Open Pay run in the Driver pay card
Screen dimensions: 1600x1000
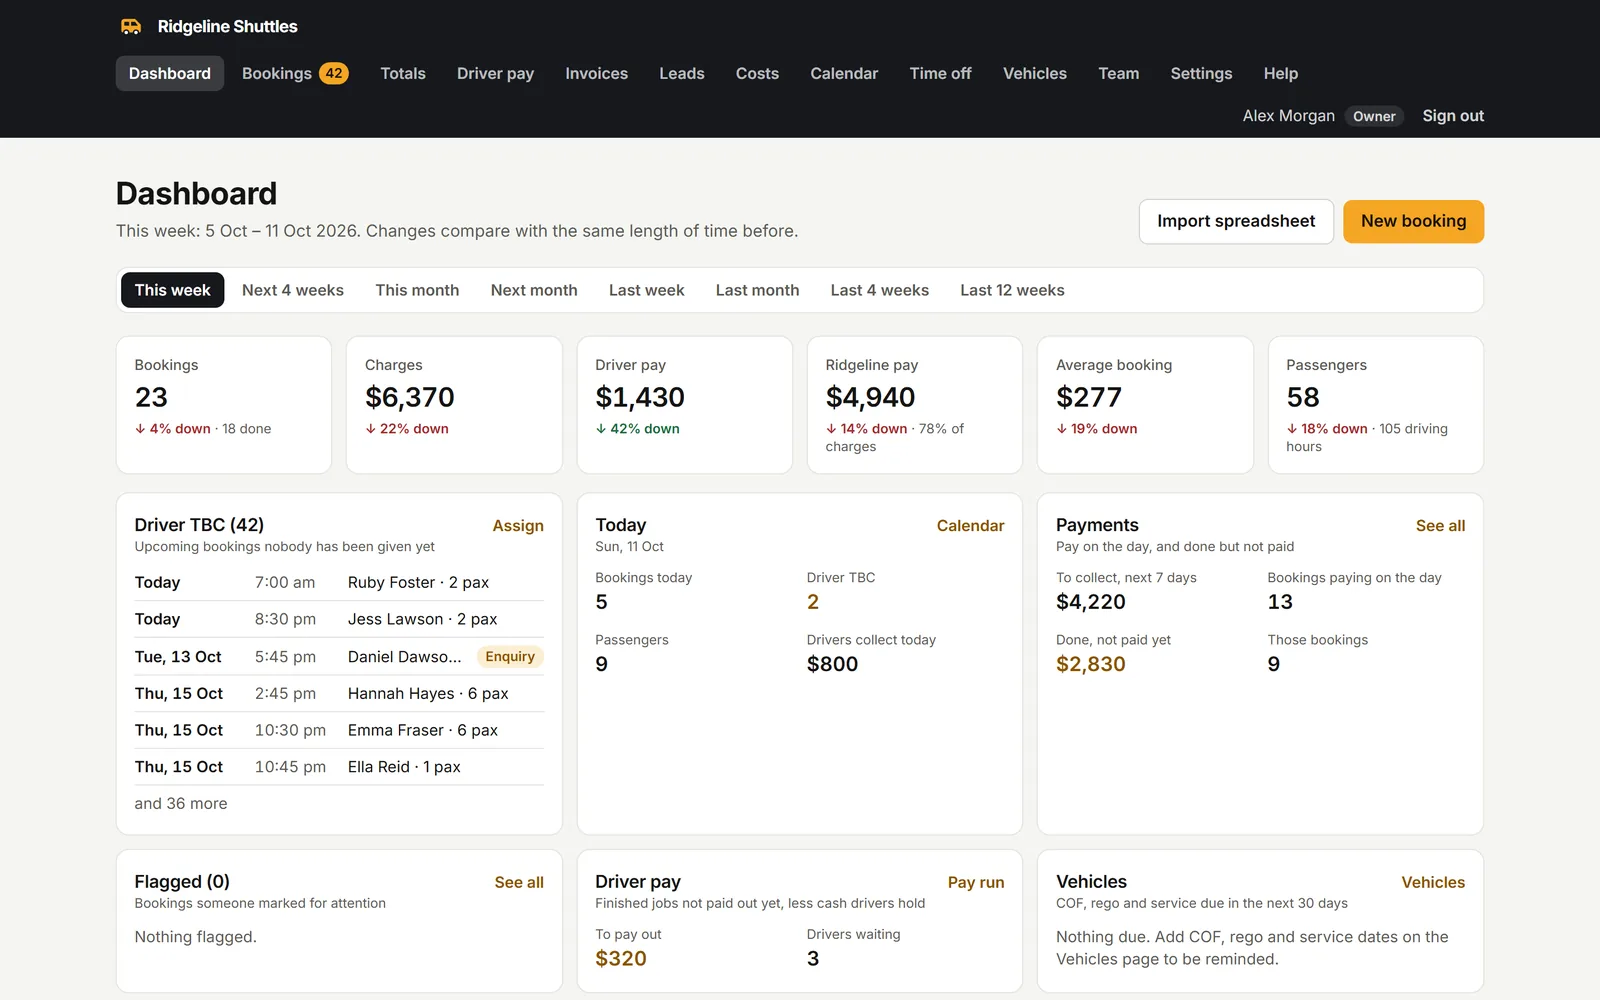[976, 883]
